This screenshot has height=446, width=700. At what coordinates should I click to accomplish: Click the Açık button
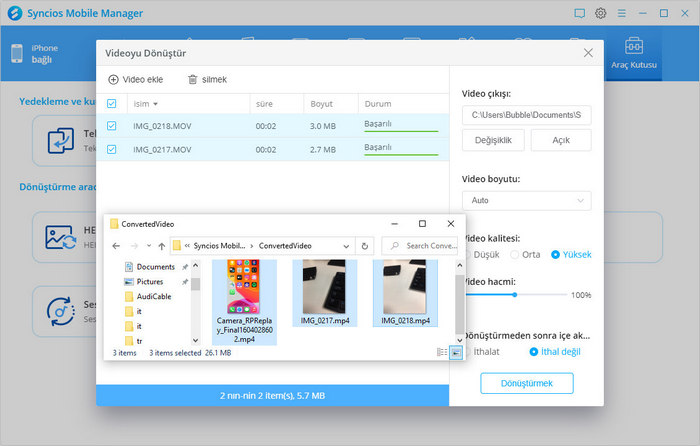click(x=561, y=140)
